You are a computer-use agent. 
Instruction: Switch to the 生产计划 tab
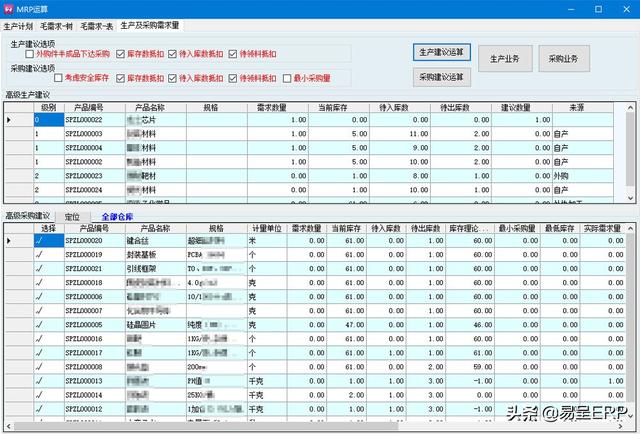20,23
